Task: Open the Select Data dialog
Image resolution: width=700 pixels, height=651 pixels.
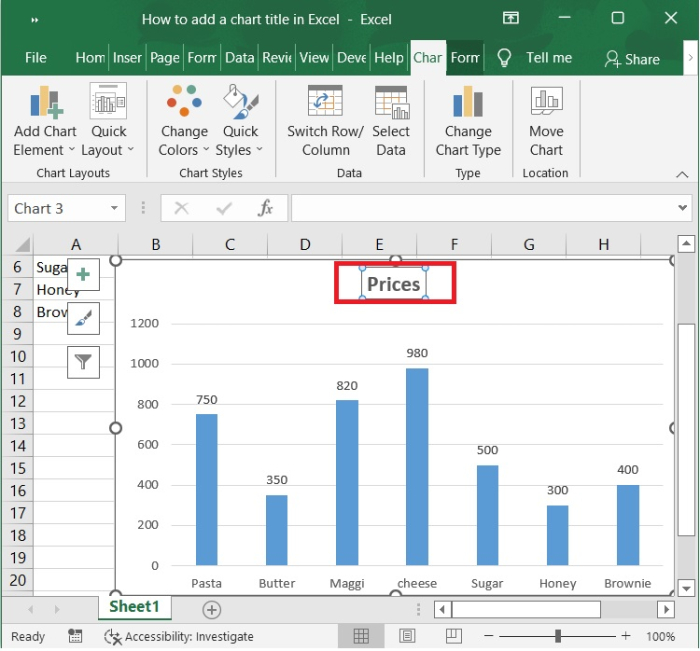Action: (x=391, y=103)
